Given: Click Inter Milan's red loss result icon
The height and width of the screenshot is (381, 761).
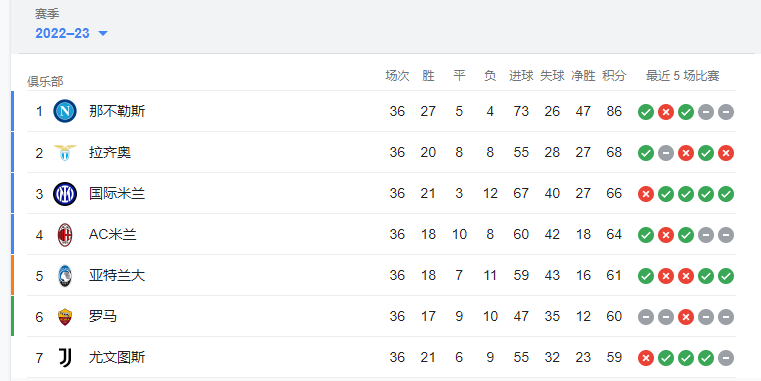Looking at the screenshot, I should coord(646,194).
